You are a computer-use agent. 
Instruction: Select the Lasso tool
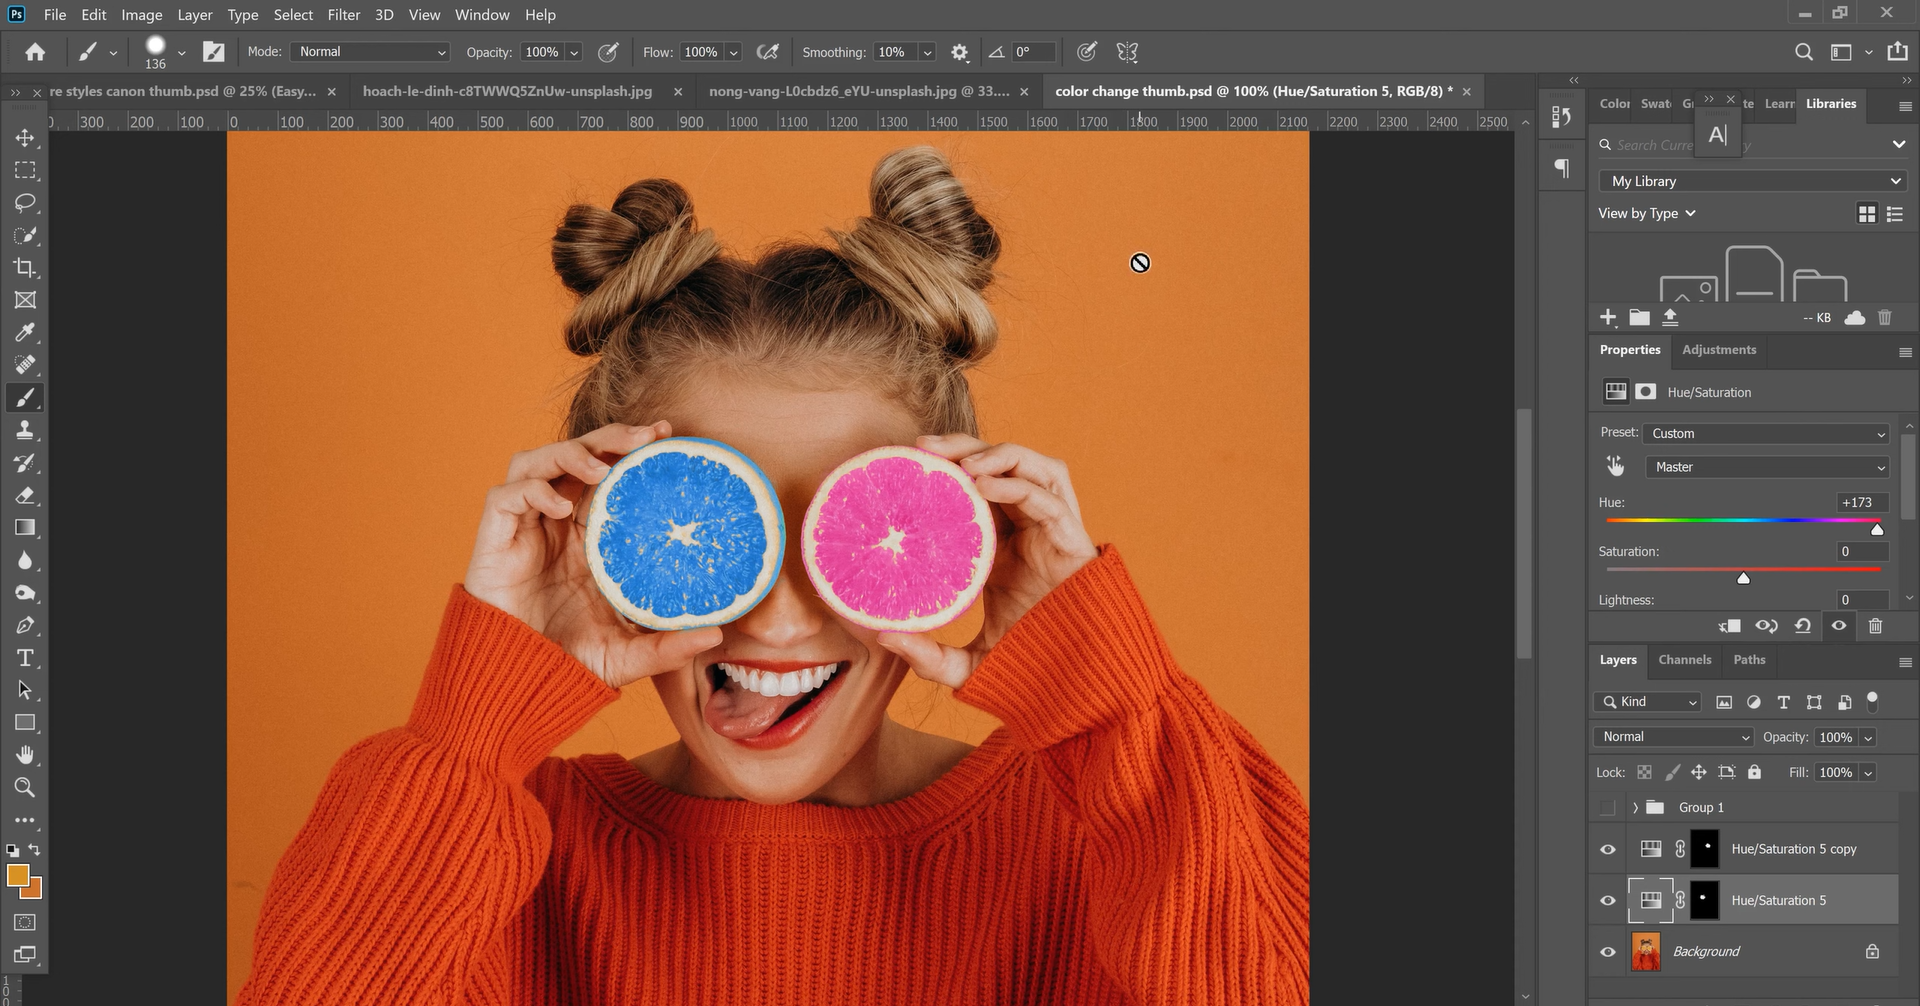tap(25, 203)
